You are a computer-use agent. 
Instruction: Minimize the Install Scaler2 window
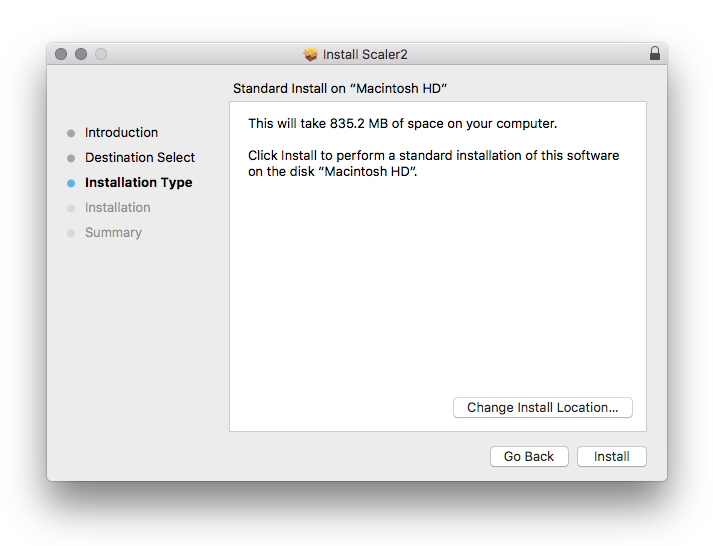click(x=81, y=54)
